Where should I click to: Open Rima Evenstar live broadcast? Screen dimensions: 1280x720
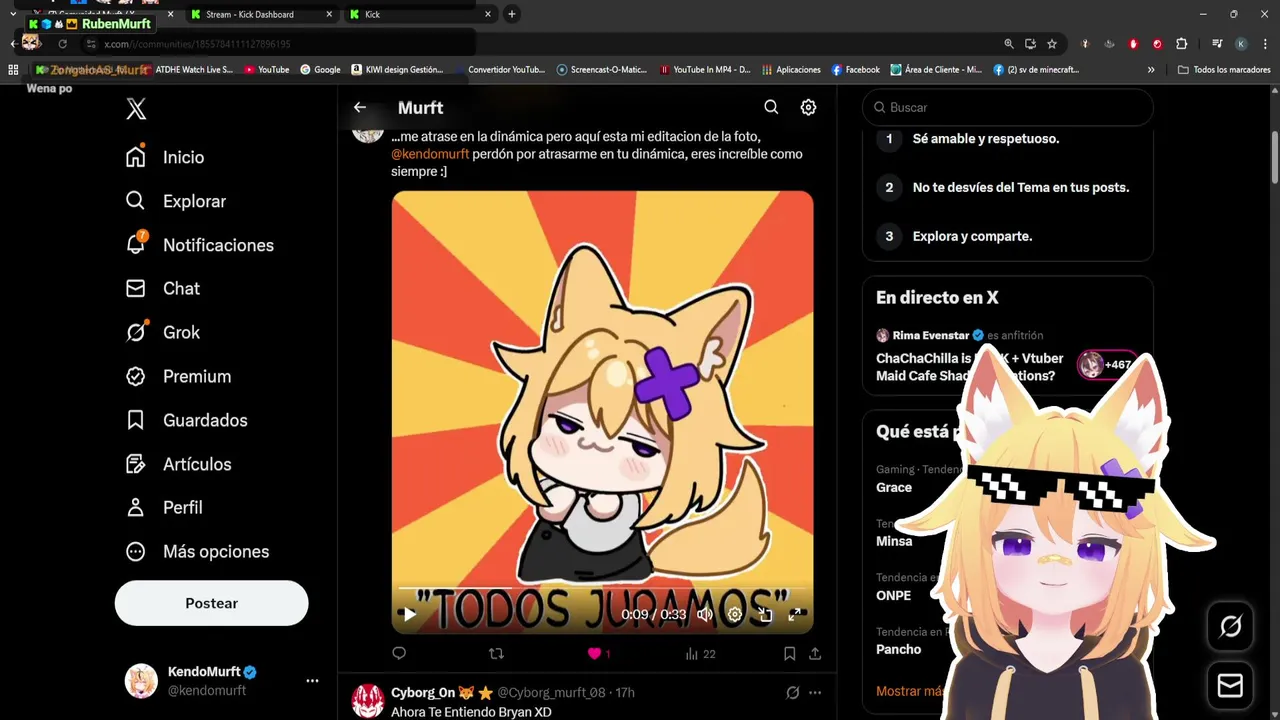(1008, 357)
